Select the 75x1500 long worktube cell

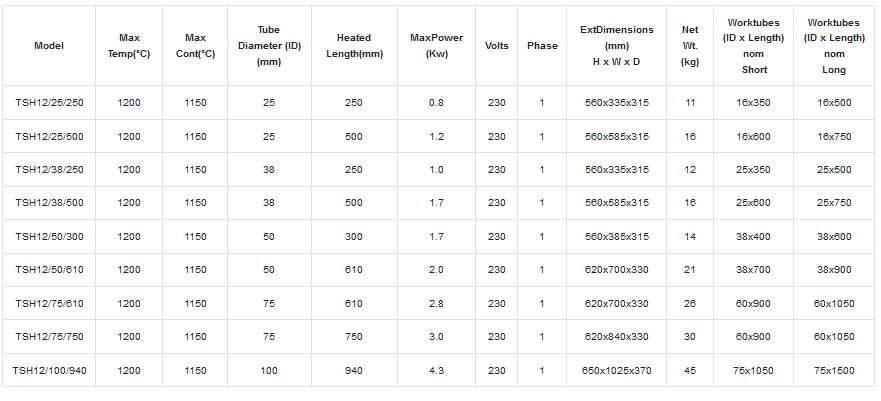click(x=834, y=370)
